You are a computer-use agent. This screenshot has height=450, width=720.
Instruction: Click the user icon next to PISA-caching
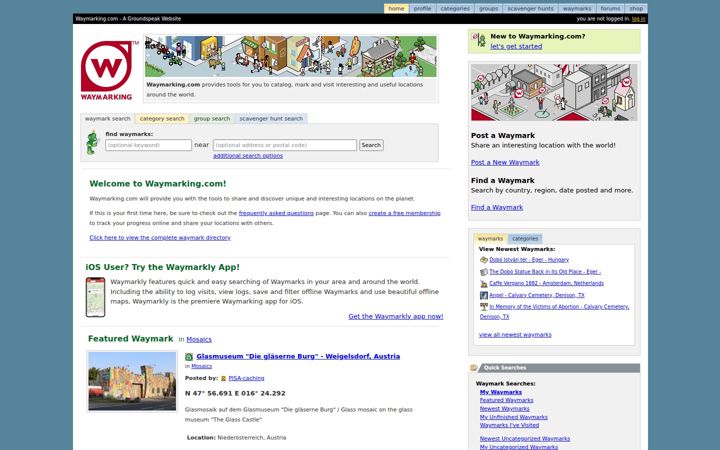click(223, 378)
